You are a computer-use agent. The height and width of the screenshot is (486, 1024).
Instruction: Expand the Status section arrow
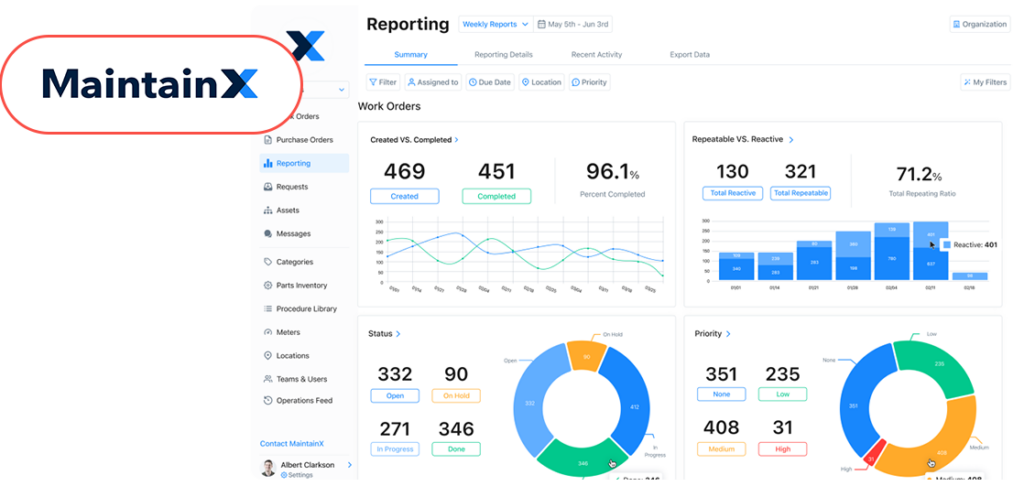click(398, 333)
